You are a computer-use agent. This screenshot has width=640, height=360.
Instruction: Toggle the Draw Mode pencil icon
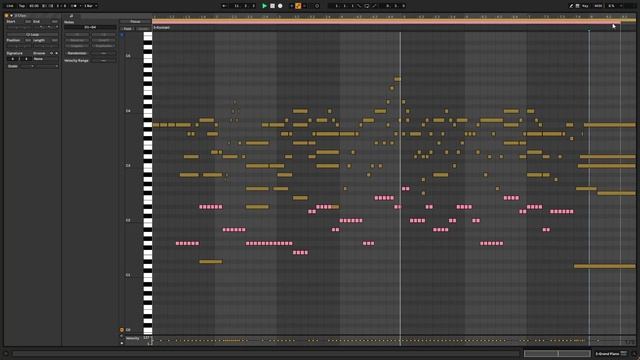571,6
